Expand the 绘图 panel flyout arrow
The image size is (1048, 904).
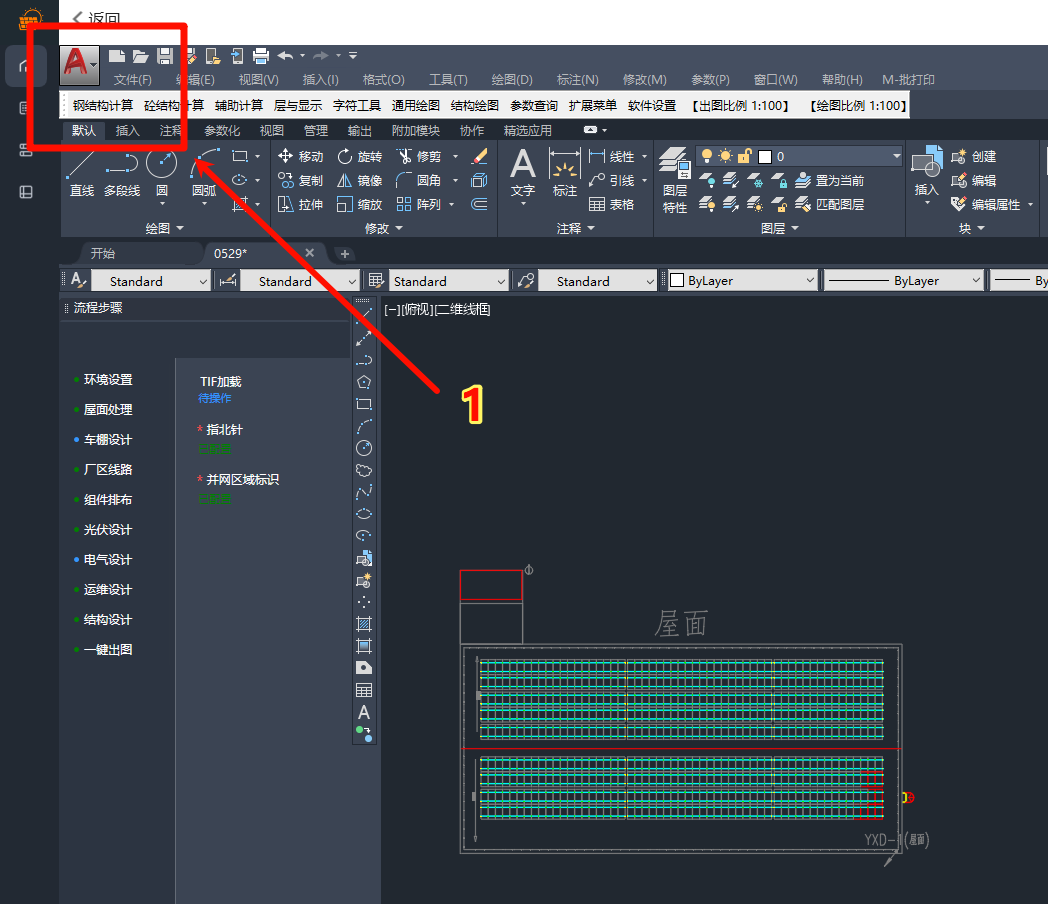(x=180, y=229)
